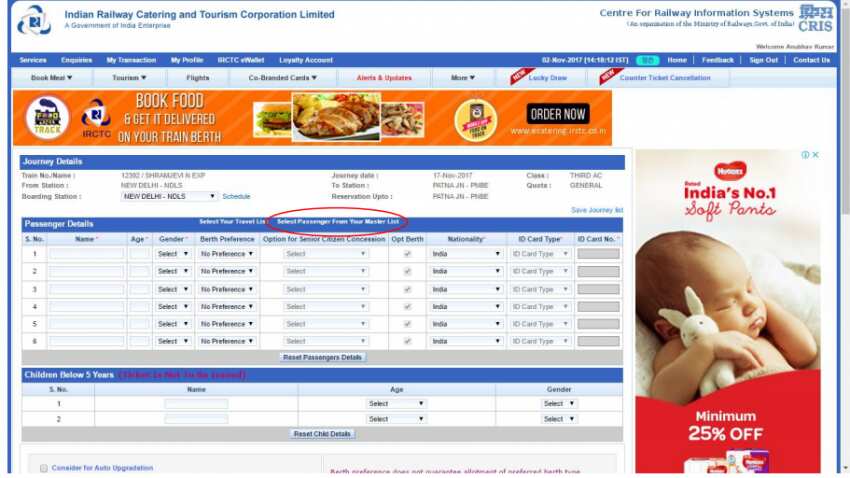The image size is (850, 478).
Task: Enable Consider for Auto Upgradation
Action: (x=44, y=468)
